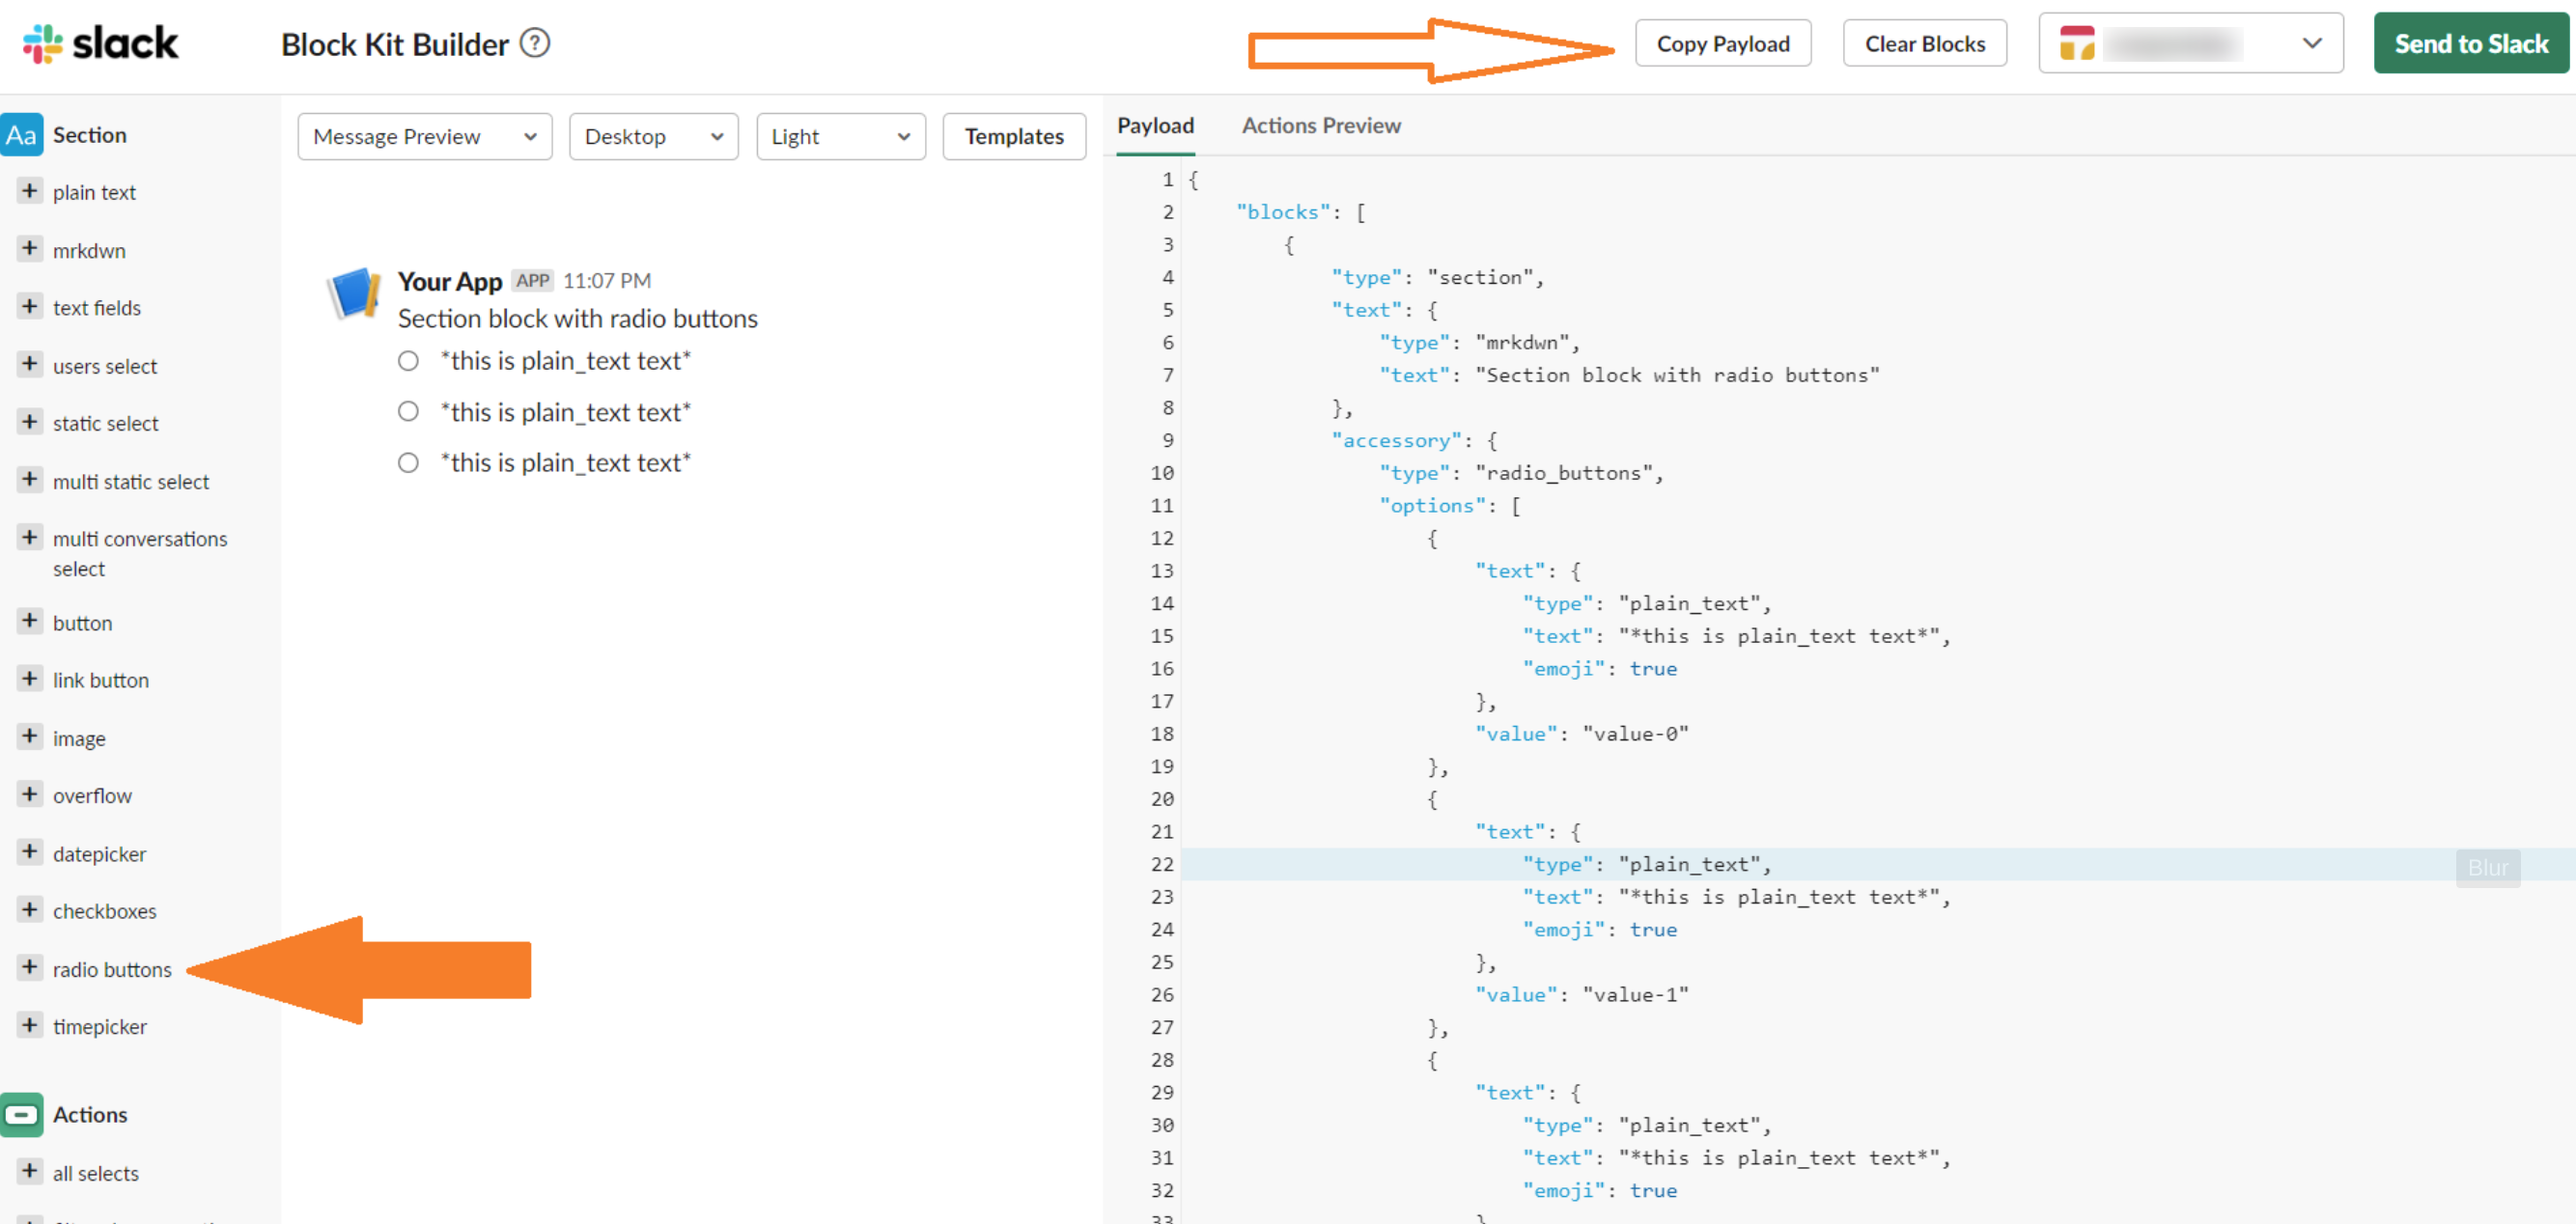The width and height of the screenshot is (2576, 1224).
Task: Open the Light theme dropdown
Action: click(x=840, y=136)
